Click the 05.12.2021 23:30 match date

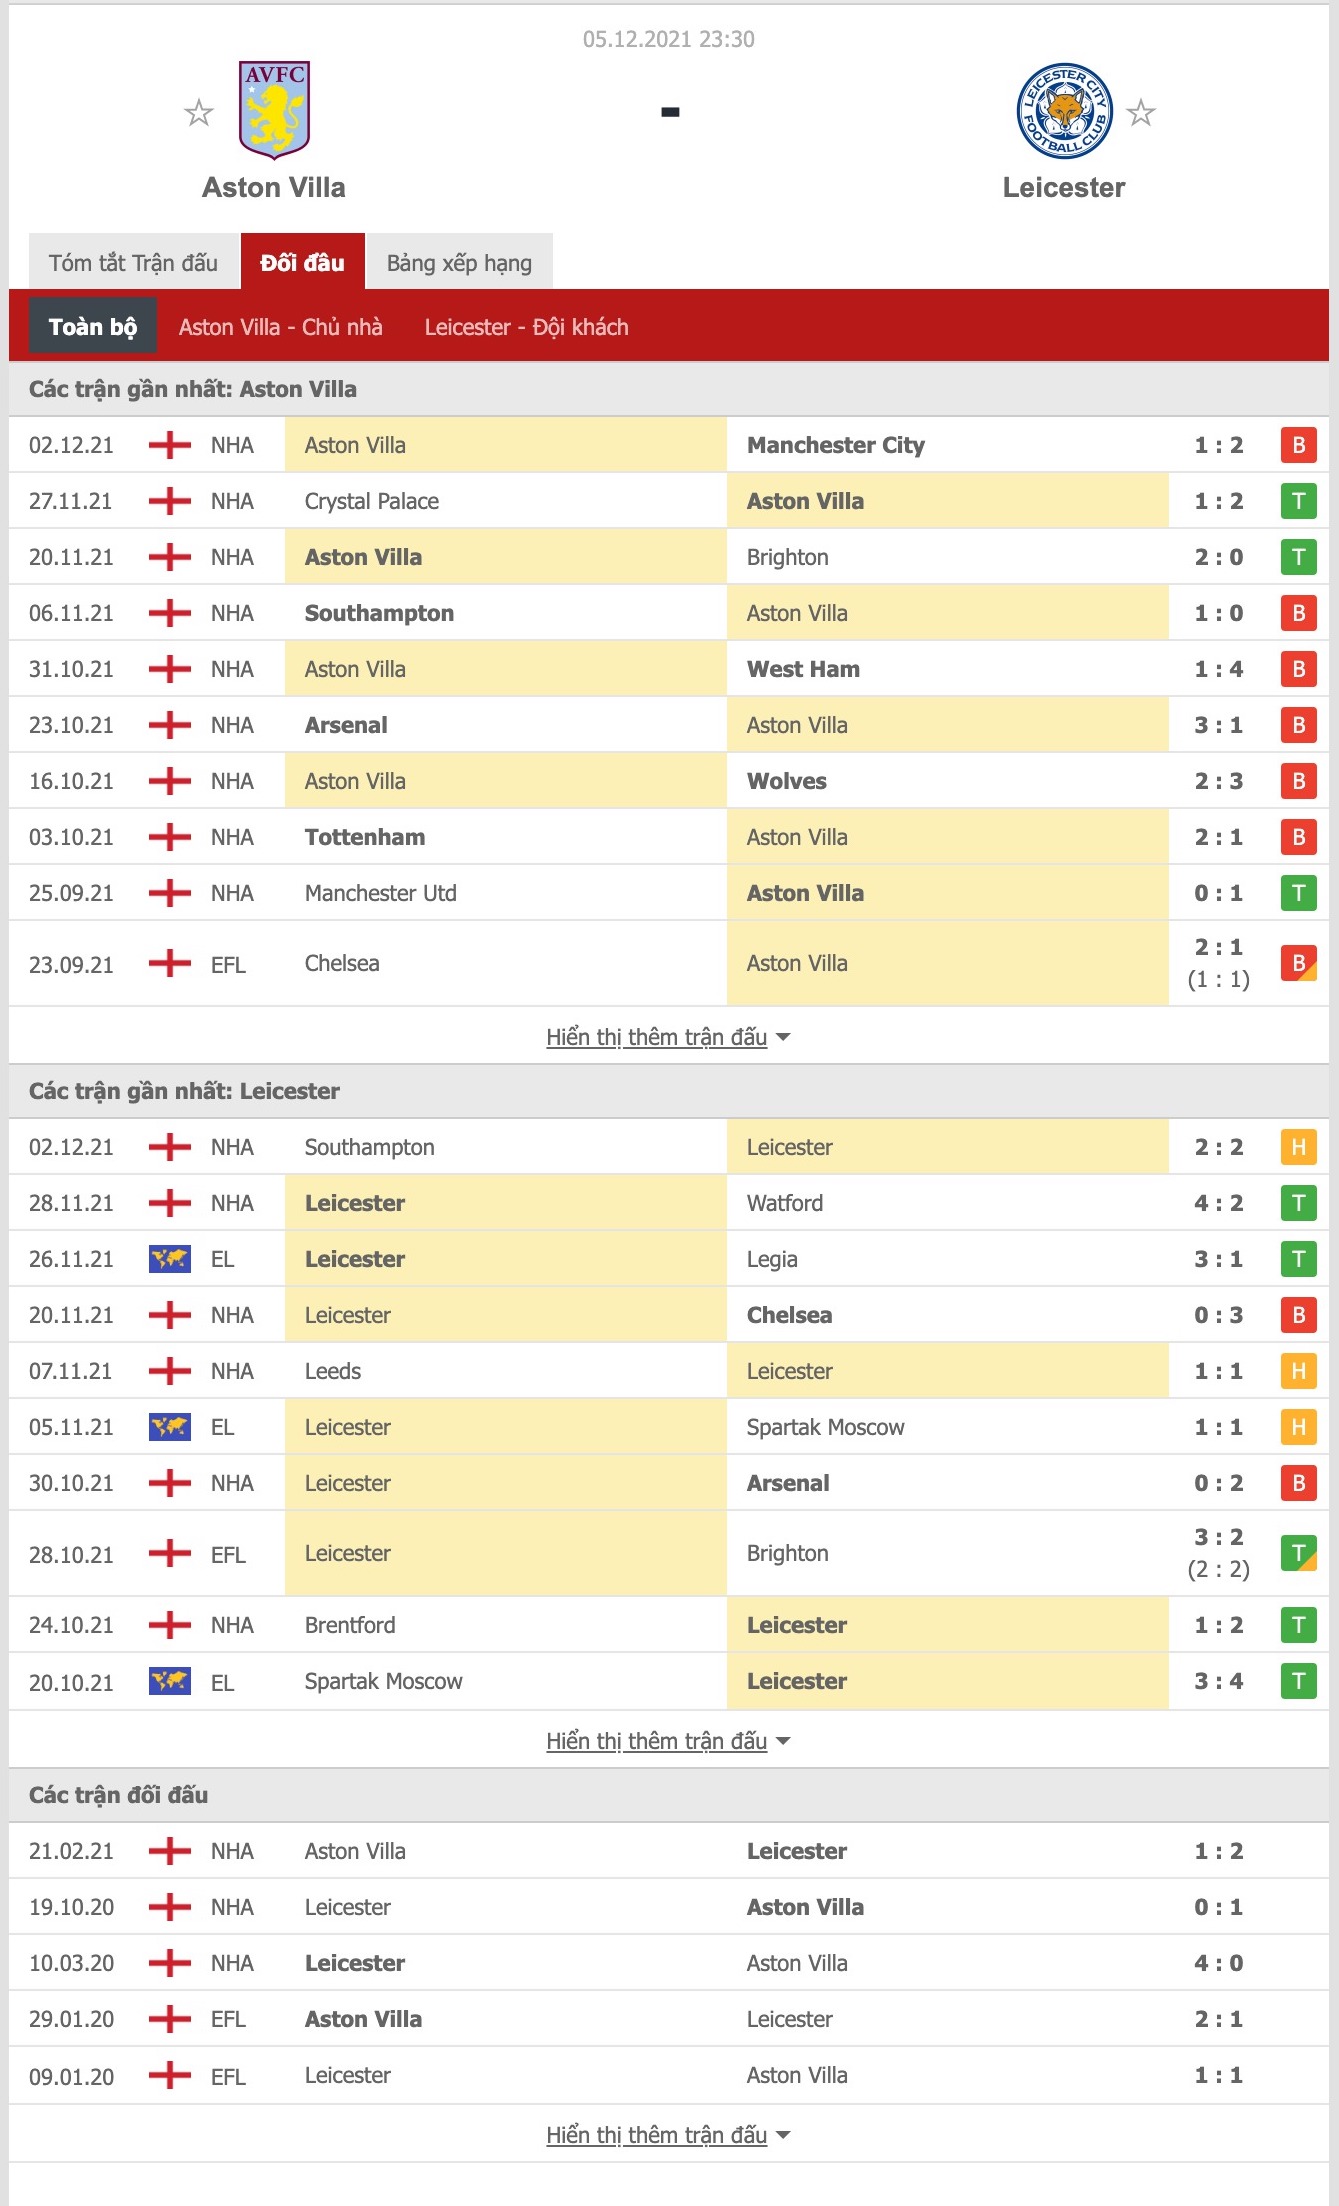pos(669,39)
